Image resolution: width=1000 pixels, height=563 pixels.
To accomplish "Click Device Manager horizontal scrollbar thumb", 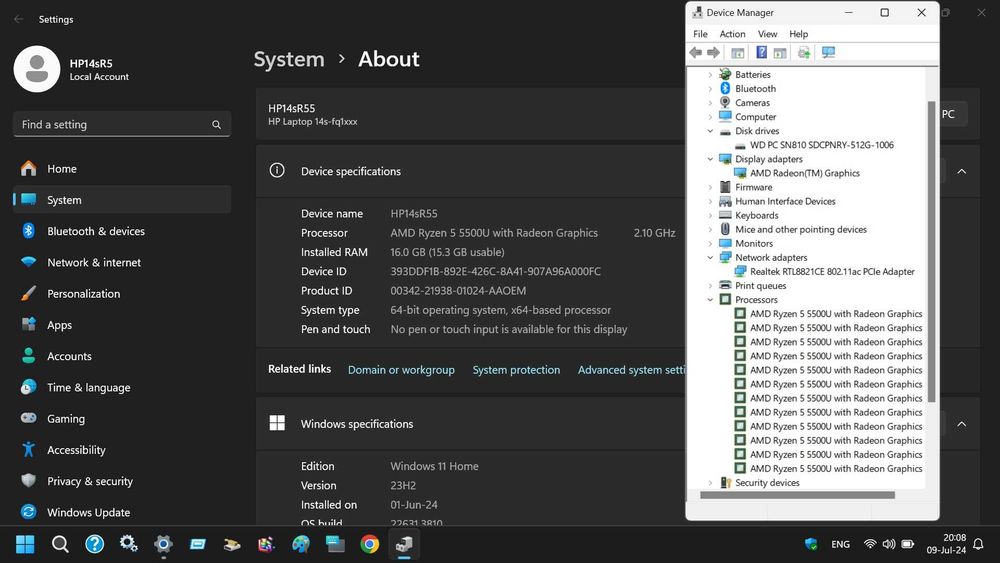I will pos(797,495).
